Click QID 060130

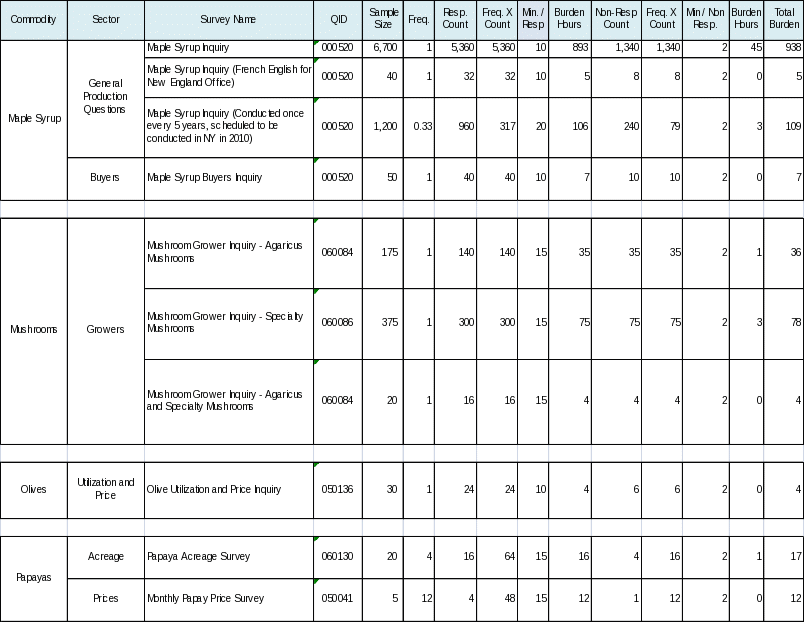pos(338,557)
